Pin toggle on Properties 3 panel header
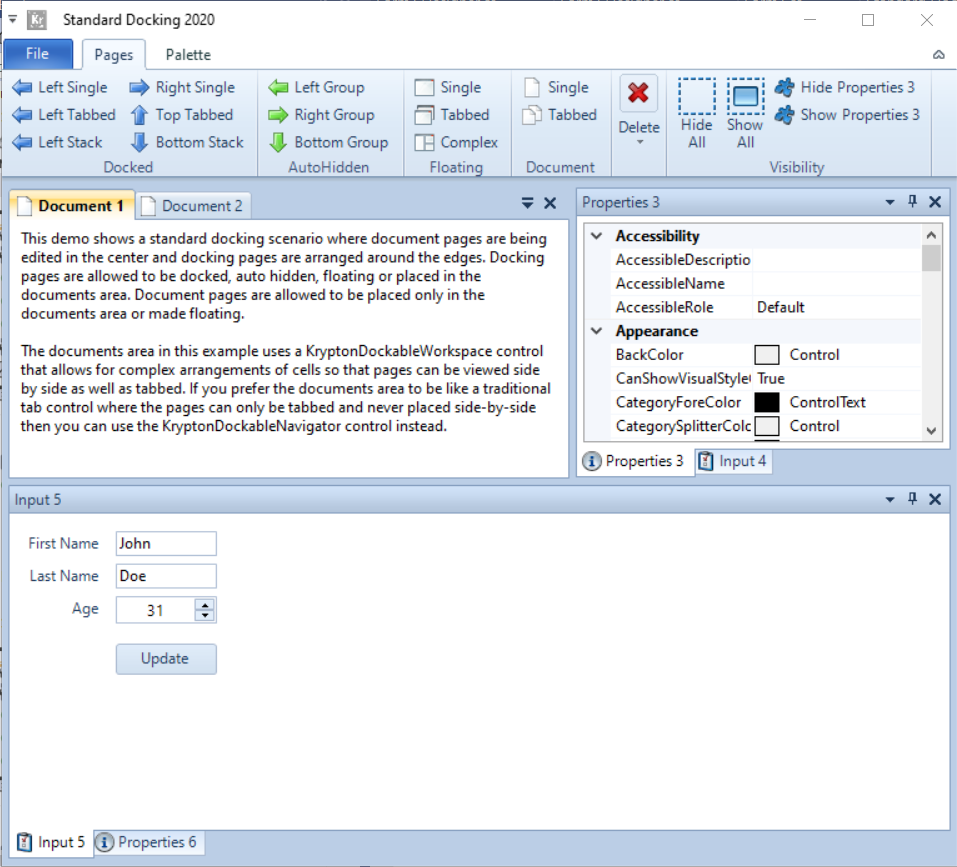Screen dimensions: 957x867 (x=912, y=202)
